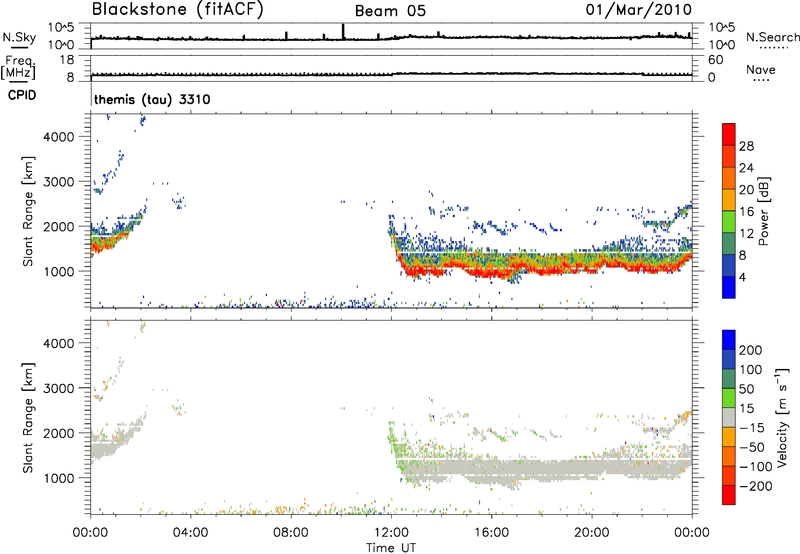Click the 'Freq. [MHz]' axis label
Screen dimensions: 800x554
pyautogui.click(x=18, y=67)
